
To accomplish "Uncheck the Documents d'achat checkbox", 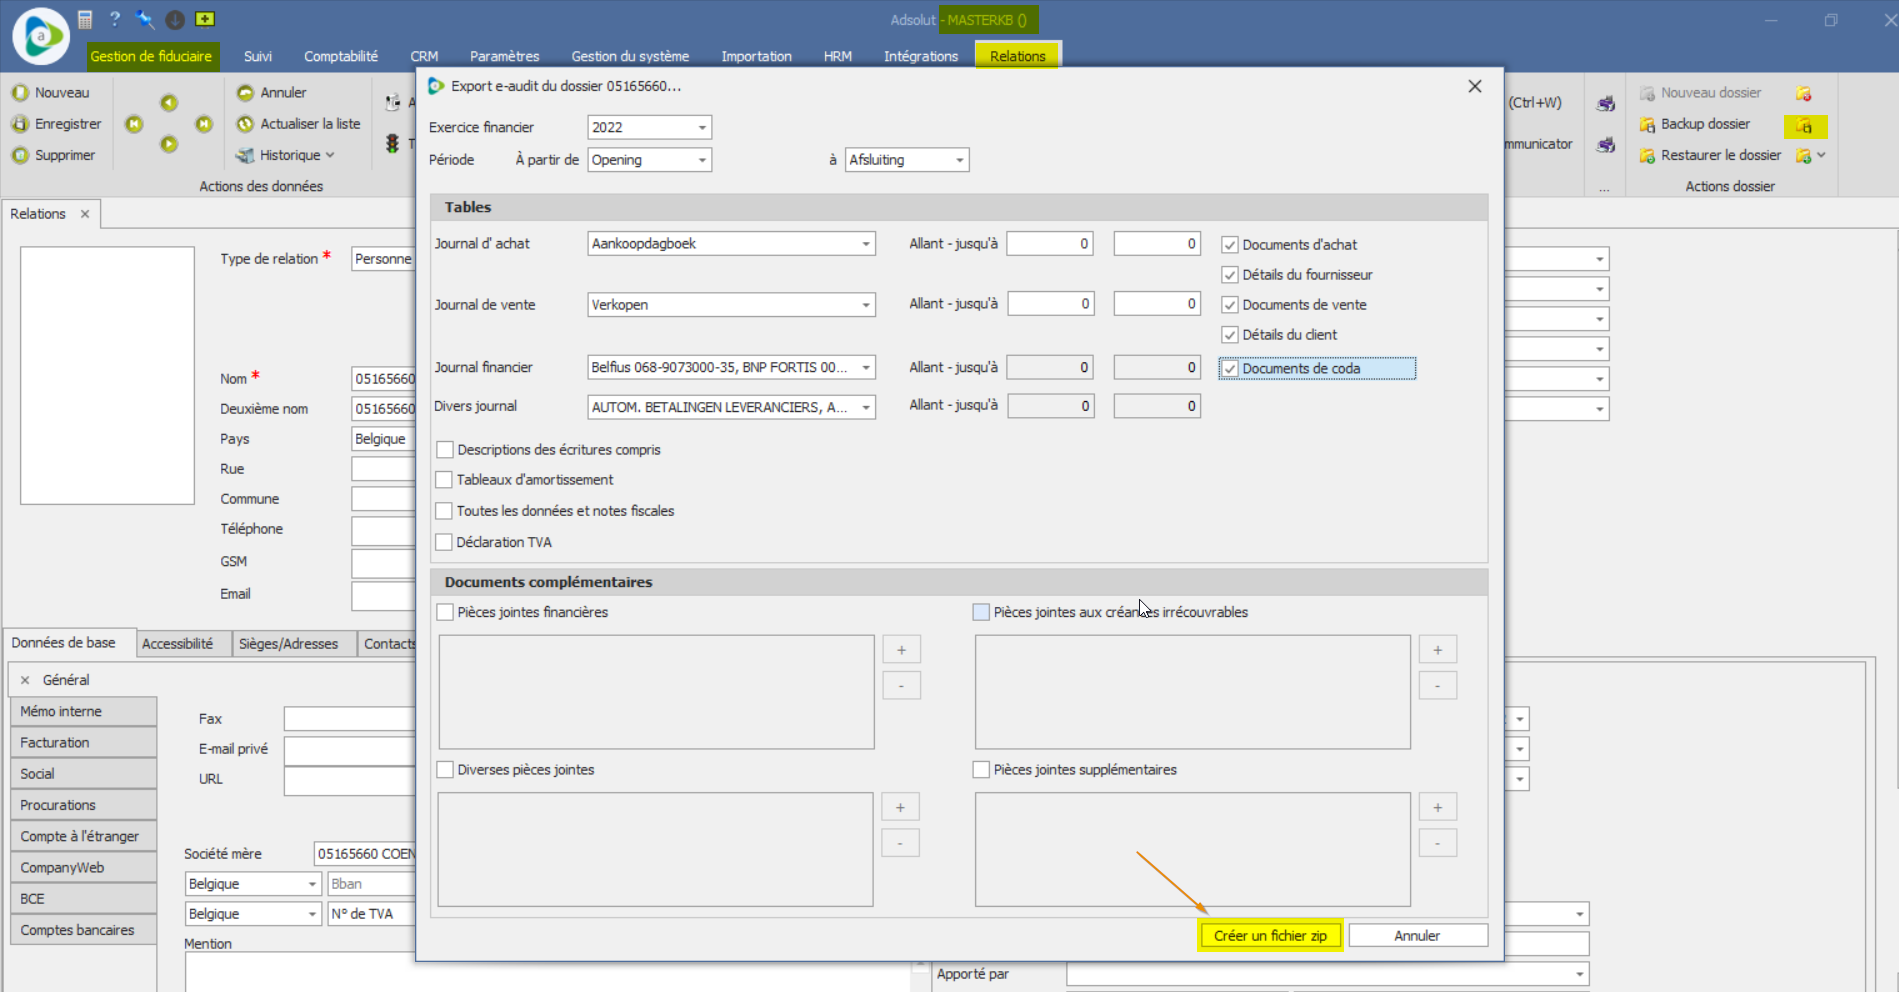I will pos(1230,244).
